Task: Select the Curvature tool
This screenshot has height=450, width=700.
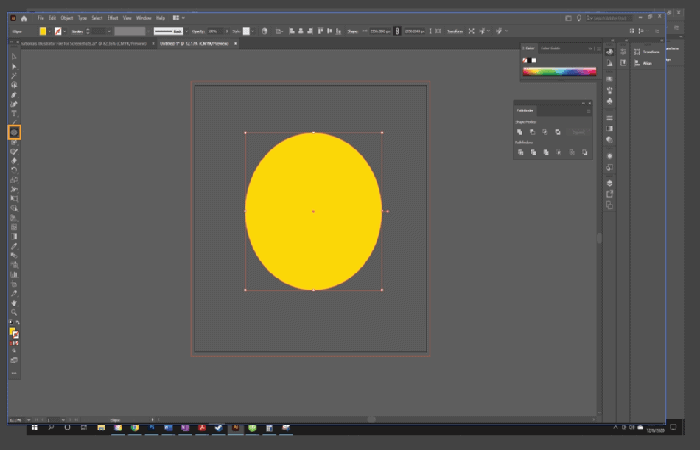Action: point(14,104)
